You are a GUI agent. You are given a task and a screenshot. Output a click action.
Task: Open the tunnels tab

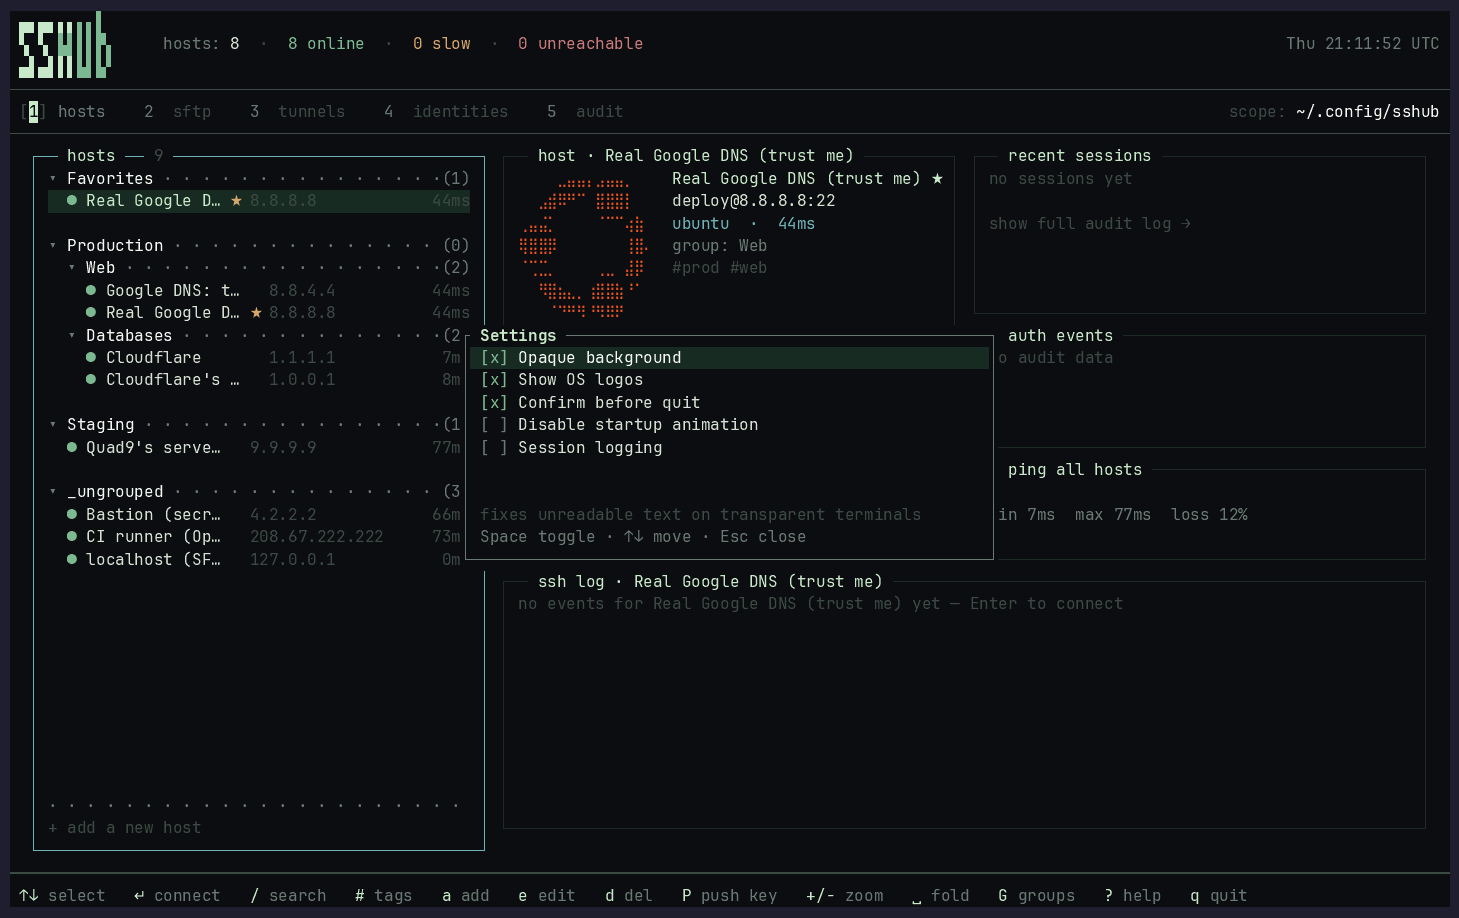(297, 111)
